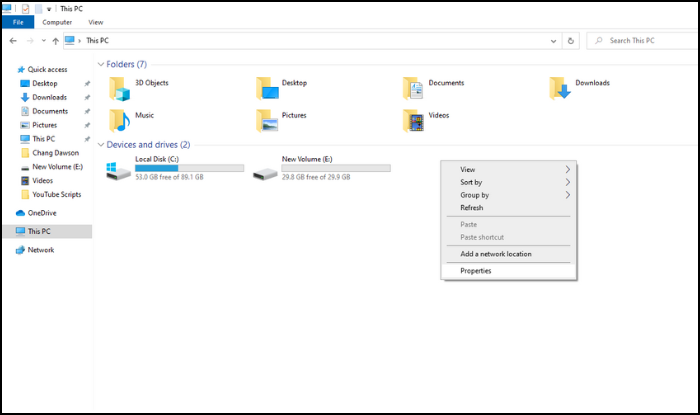Click New Volume (E:) usage bar
The width and height of the screenshot is (700, 415).
pyautogui.click(x=336, y=168)
